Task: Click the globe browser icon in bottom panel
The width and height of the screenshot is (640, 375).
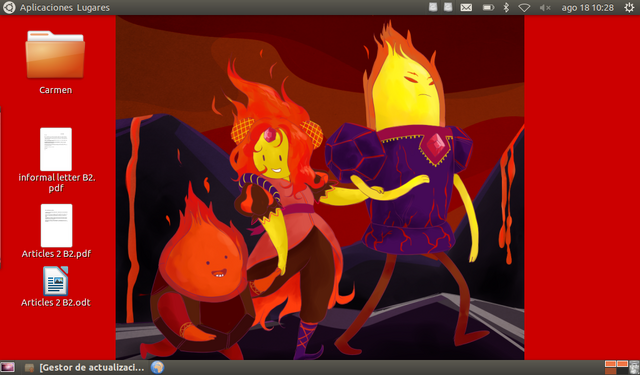Action: click(x=158, y=367)
